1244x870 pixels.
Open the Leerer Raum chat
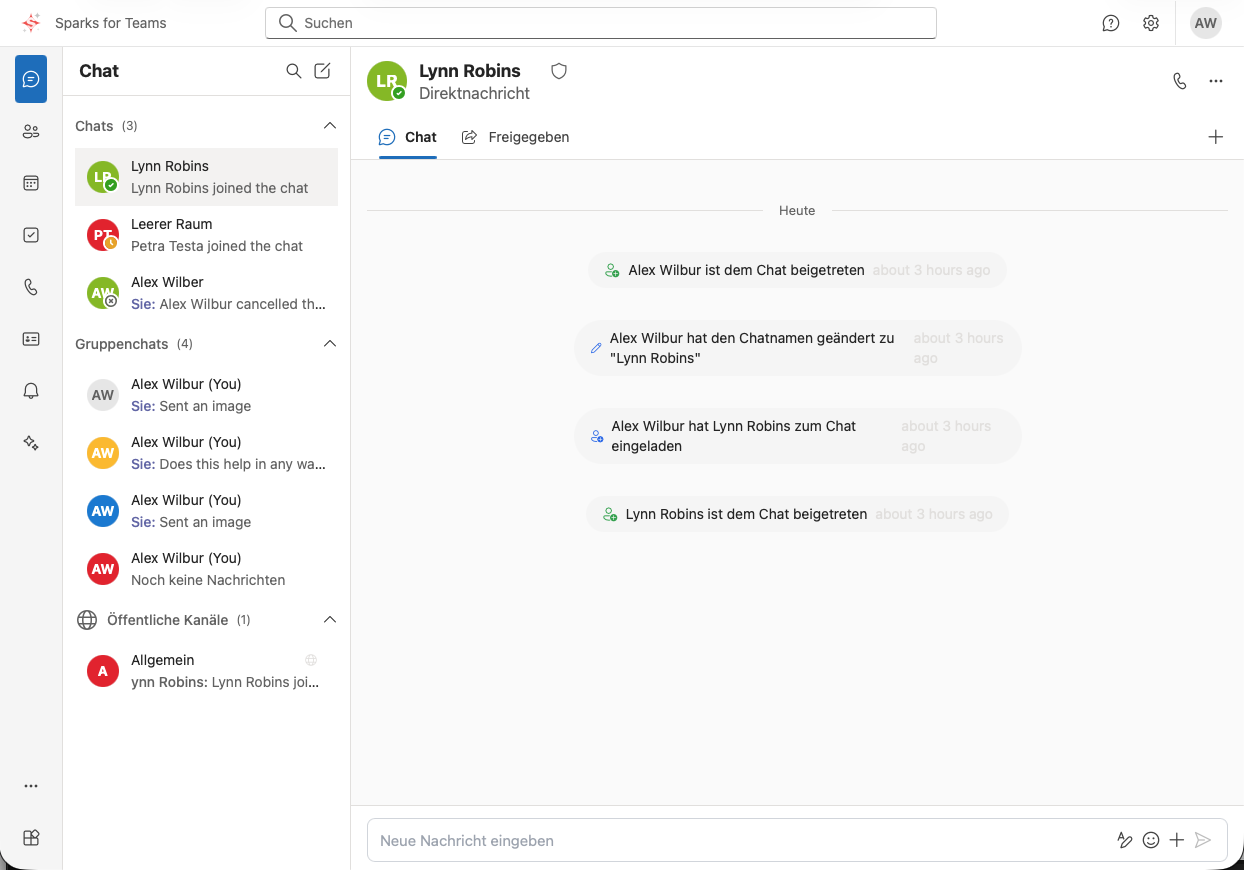pyautogui.click(x=205, y=235)
